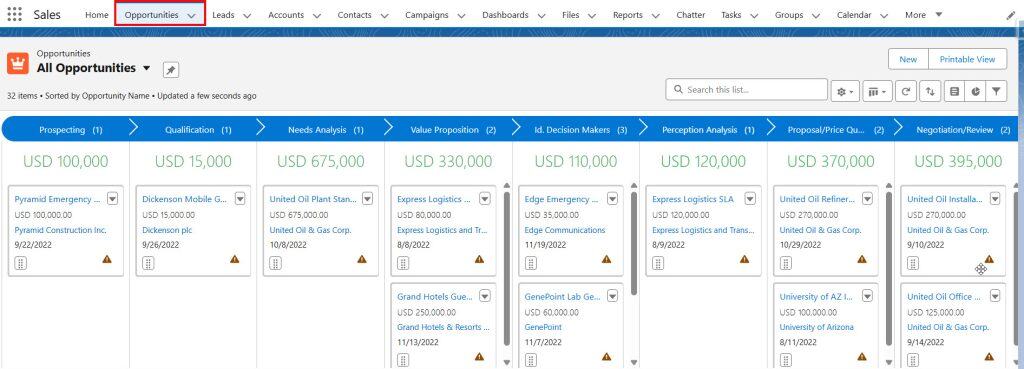Open Pyramid Construction Inc. account link
Screen dimensions: 1024x369
coord(60,230)
